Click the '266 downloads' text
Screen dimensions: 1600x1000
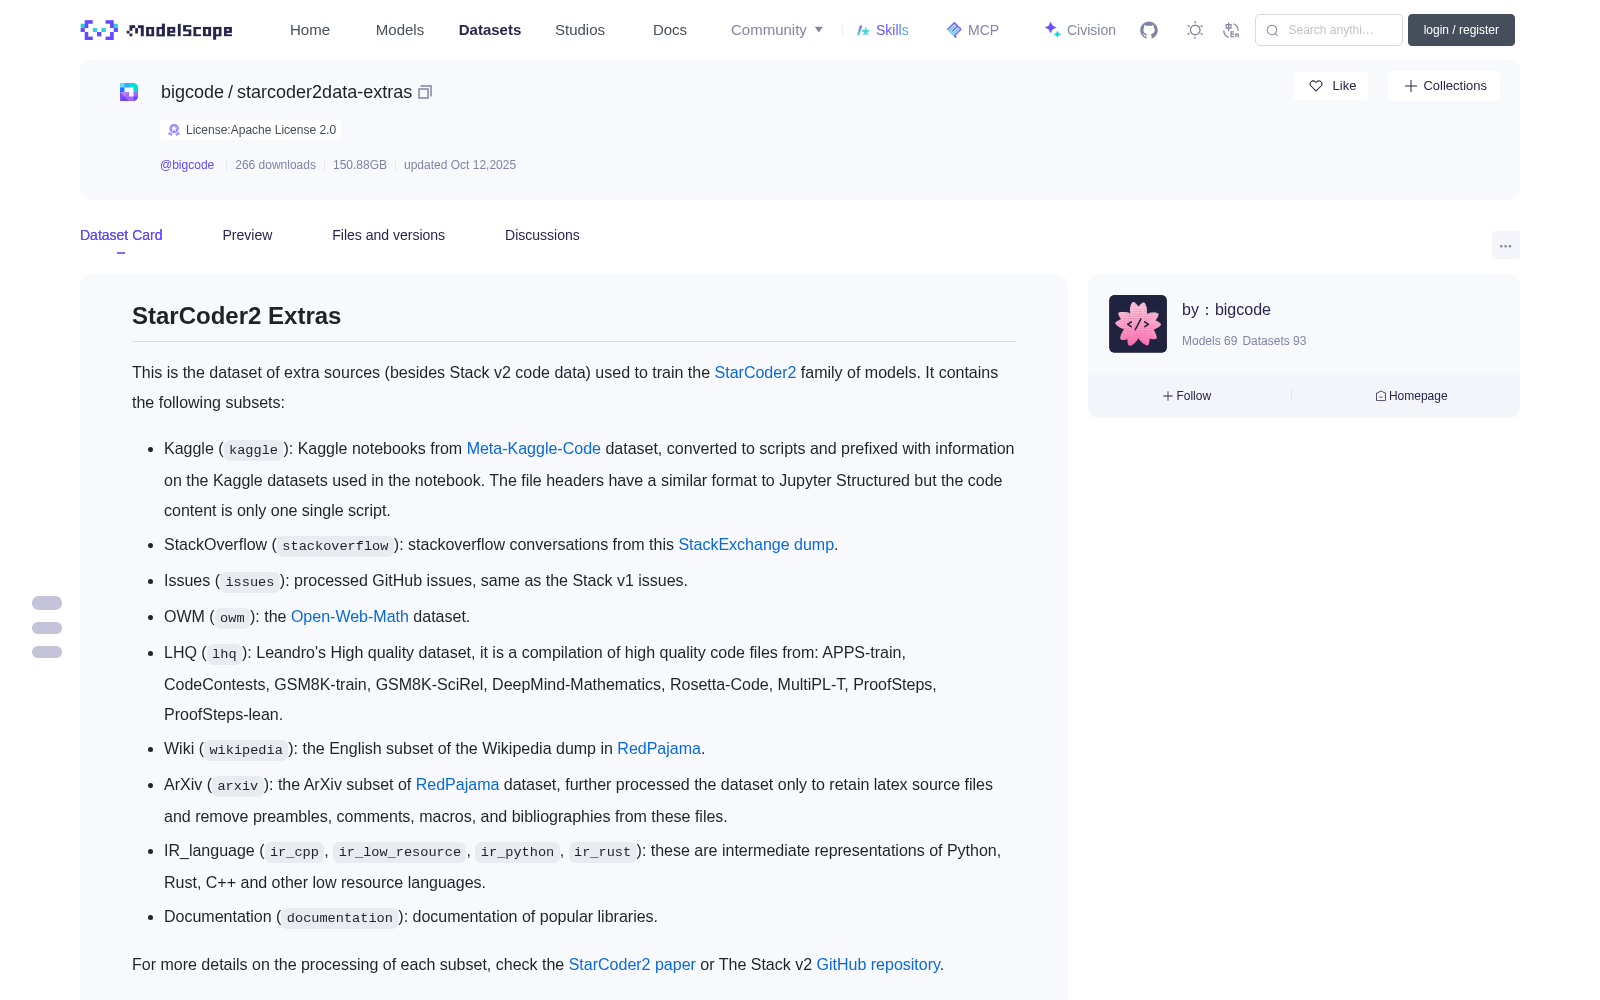pyautogui.click(x=275, y=165)
